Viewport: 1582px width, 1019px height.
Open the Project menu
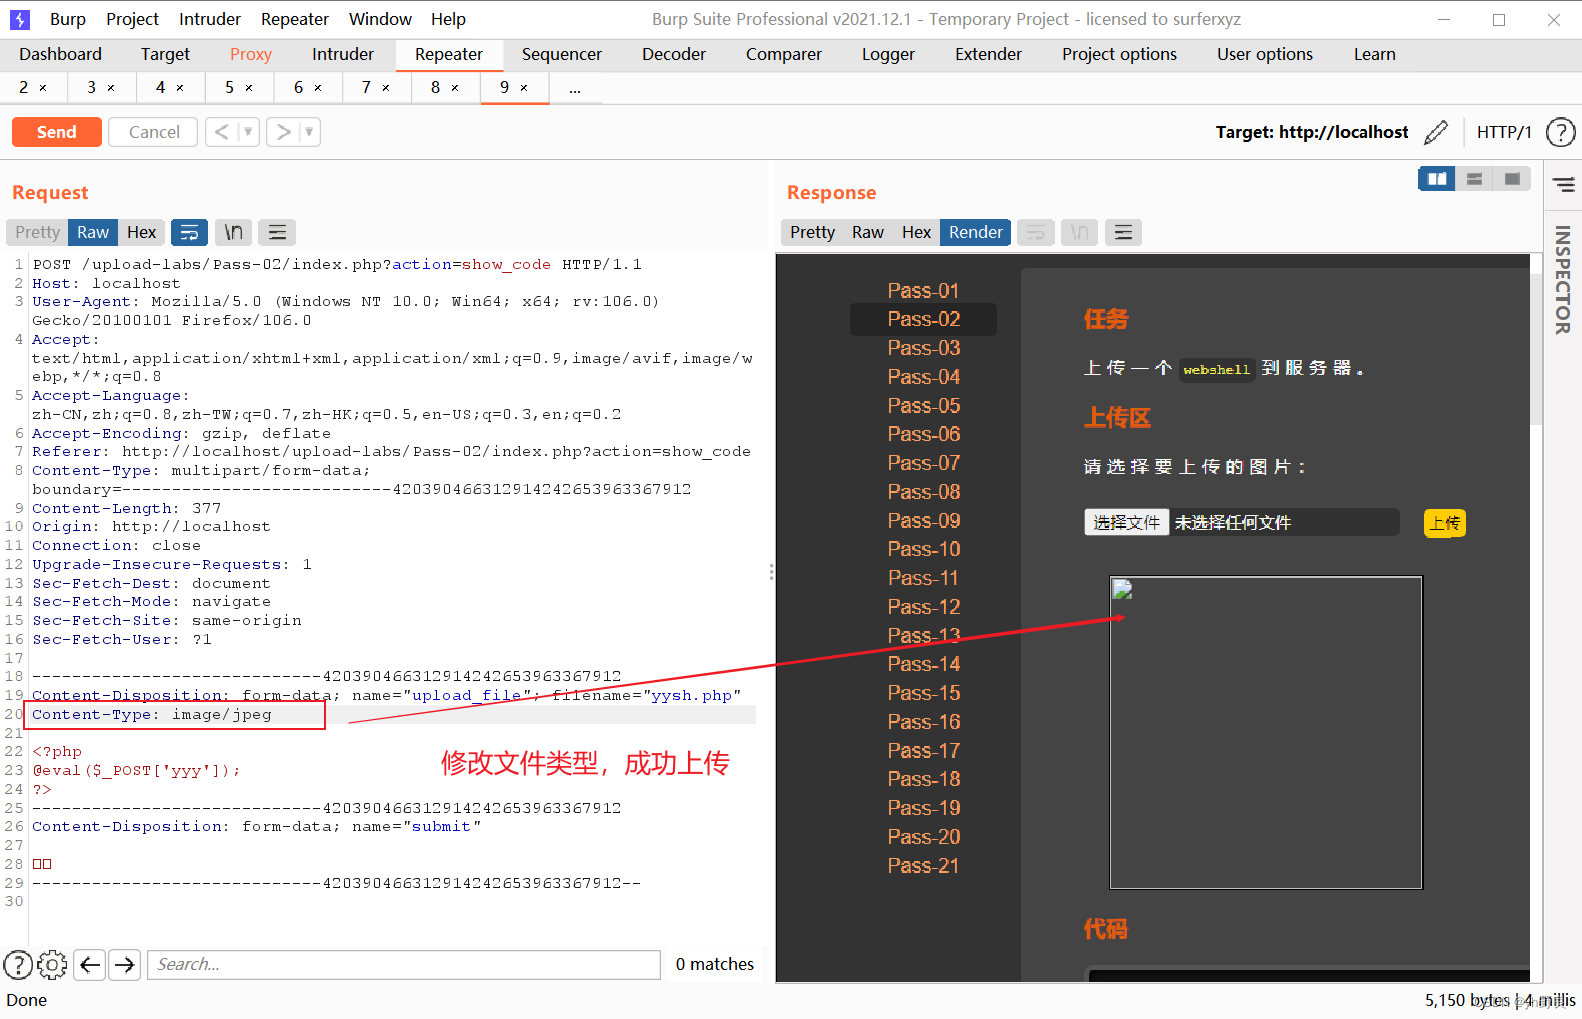point(132,19)
